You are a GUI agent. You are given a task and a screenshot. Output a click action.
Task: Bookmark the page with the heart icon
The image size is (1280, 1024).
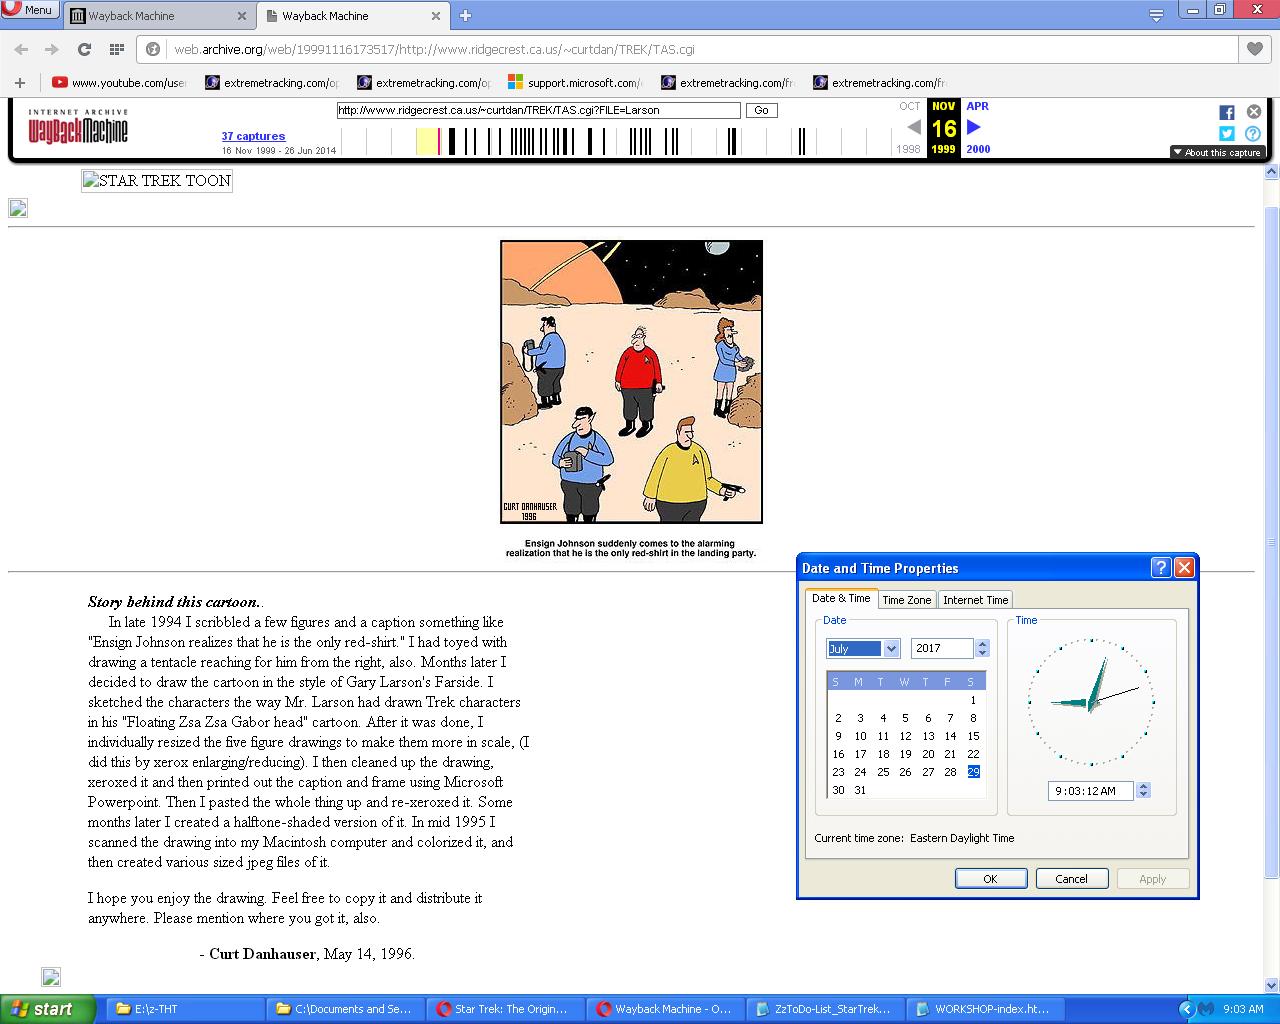[x=1254, y=49]
